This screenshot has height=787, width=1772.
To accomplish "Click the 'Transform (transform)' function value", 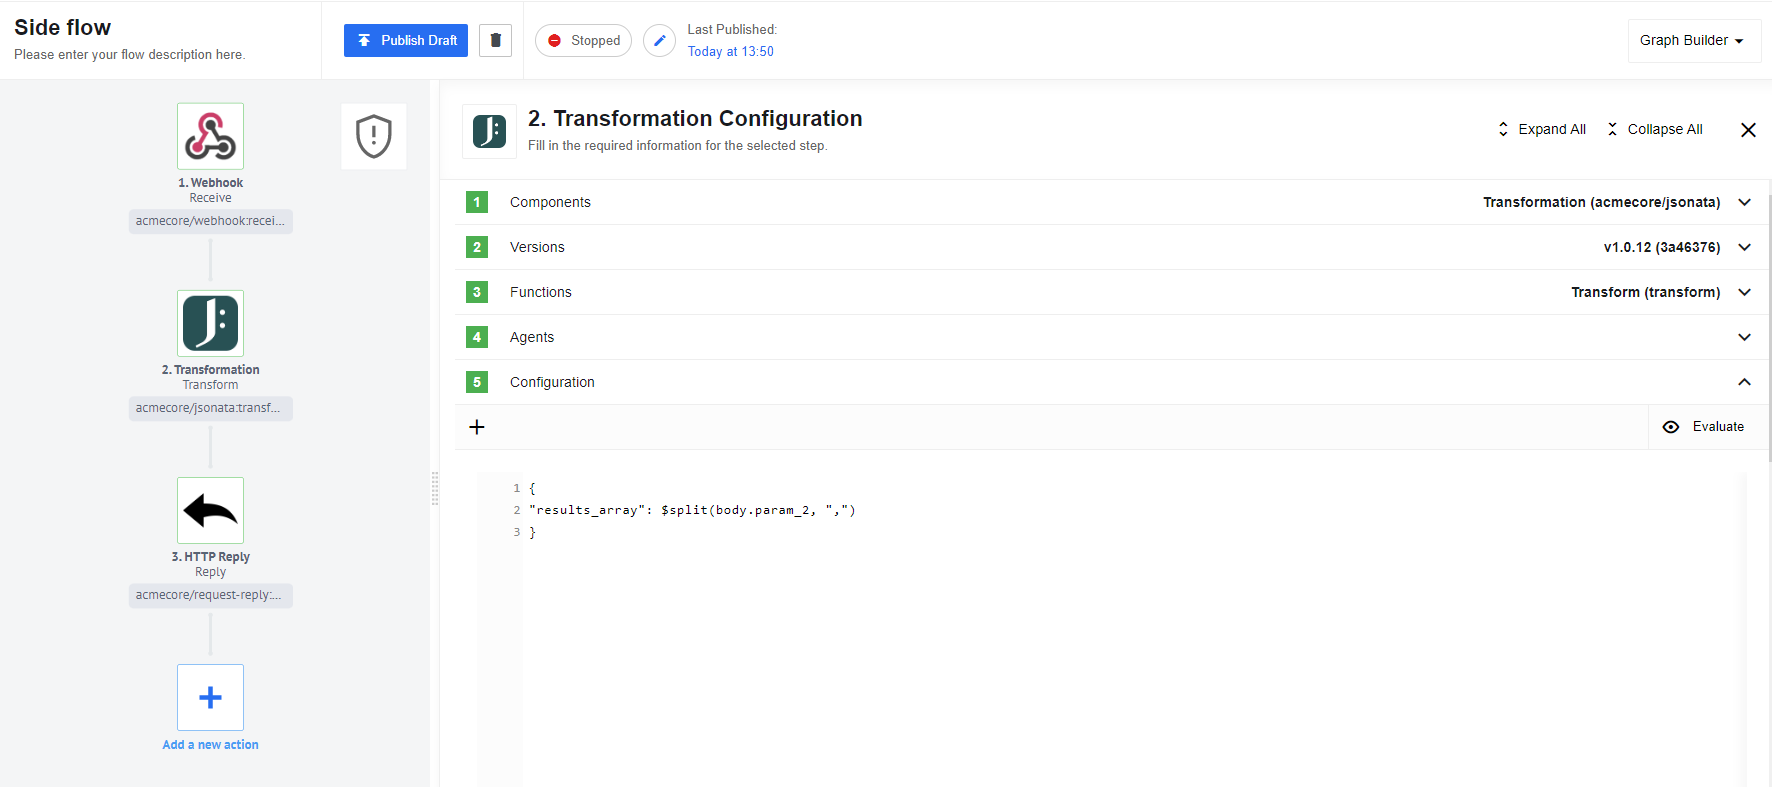I will pos(1646,292).
